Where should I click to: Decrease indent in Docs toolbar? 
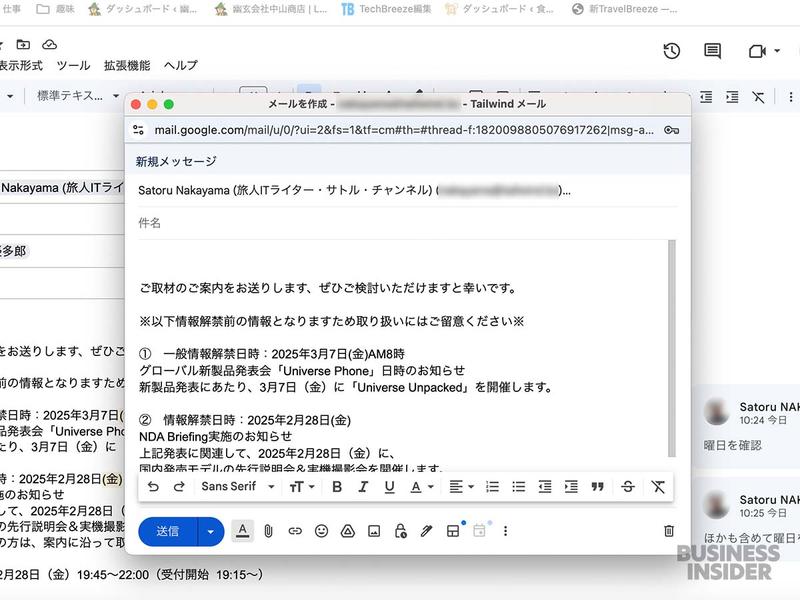[x=706, y=96]
